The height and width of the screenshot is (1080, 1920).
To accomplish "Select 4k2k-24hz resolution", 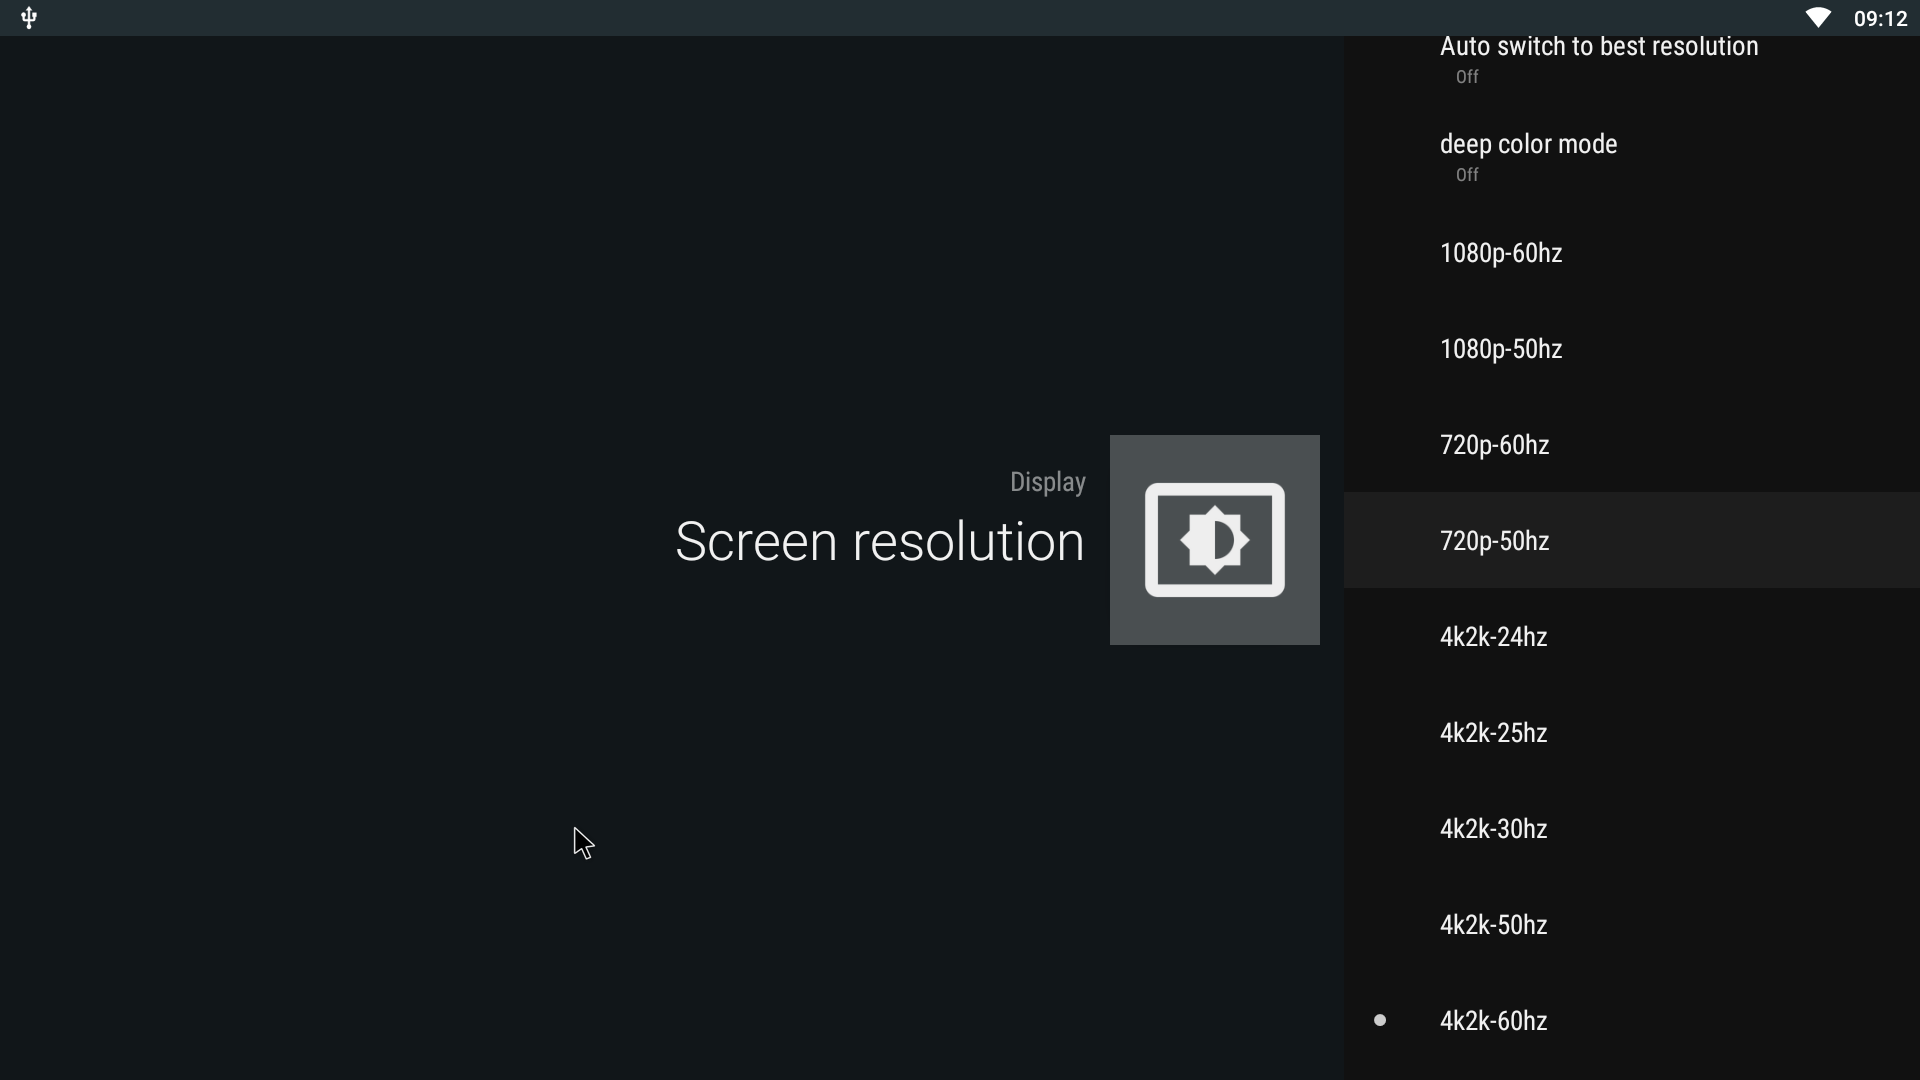I will [x=1632, y=637].
